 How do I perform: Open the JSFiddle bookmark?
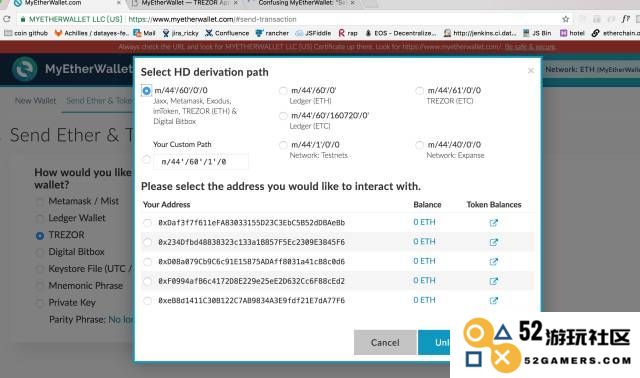point(313,33)
